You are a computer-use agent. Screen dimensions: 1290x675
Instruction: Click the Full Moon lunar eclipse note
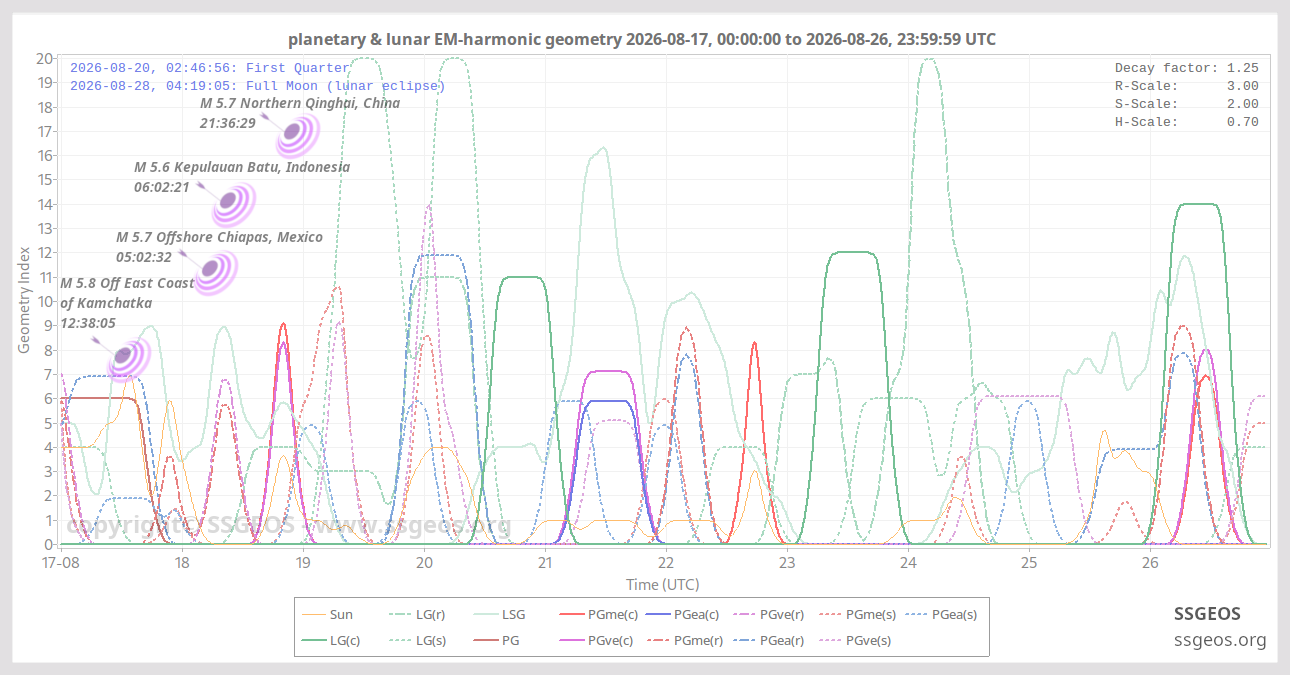pos(258,86)
